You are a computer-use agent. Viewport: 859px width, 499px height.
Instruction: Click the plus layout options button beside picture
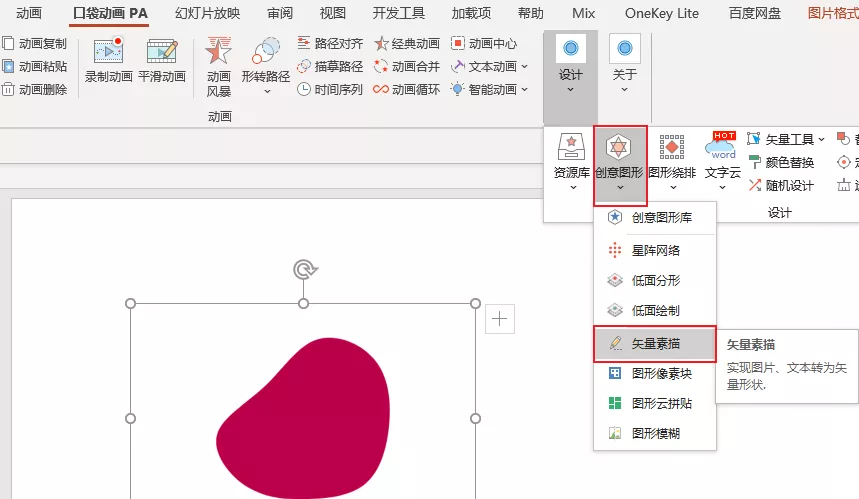click(500, 319)
